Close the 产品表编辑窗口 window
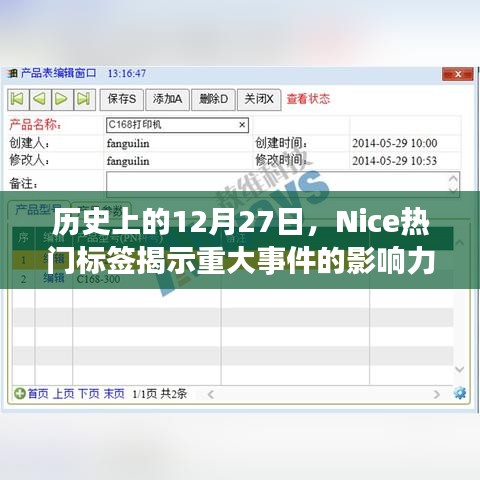 458,74
